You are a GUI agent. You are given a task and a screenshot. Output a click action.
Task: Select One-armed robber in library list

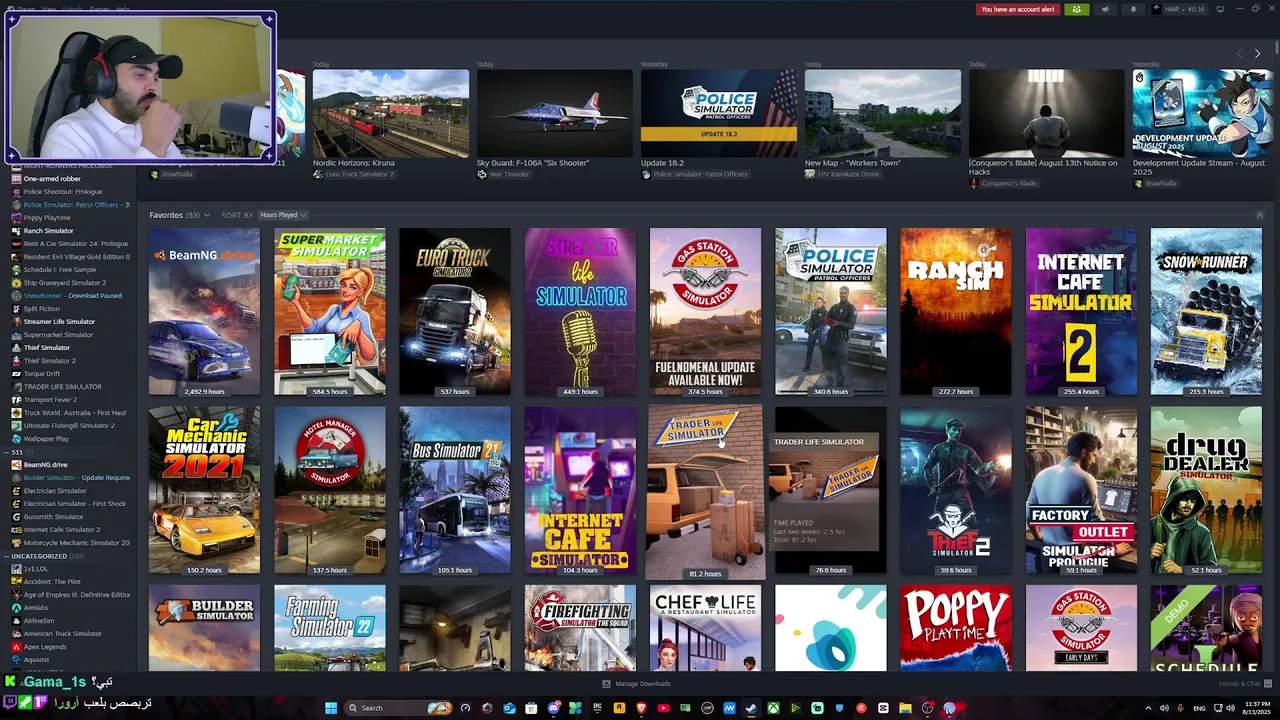pyautogui.click(x=52, y=179)
